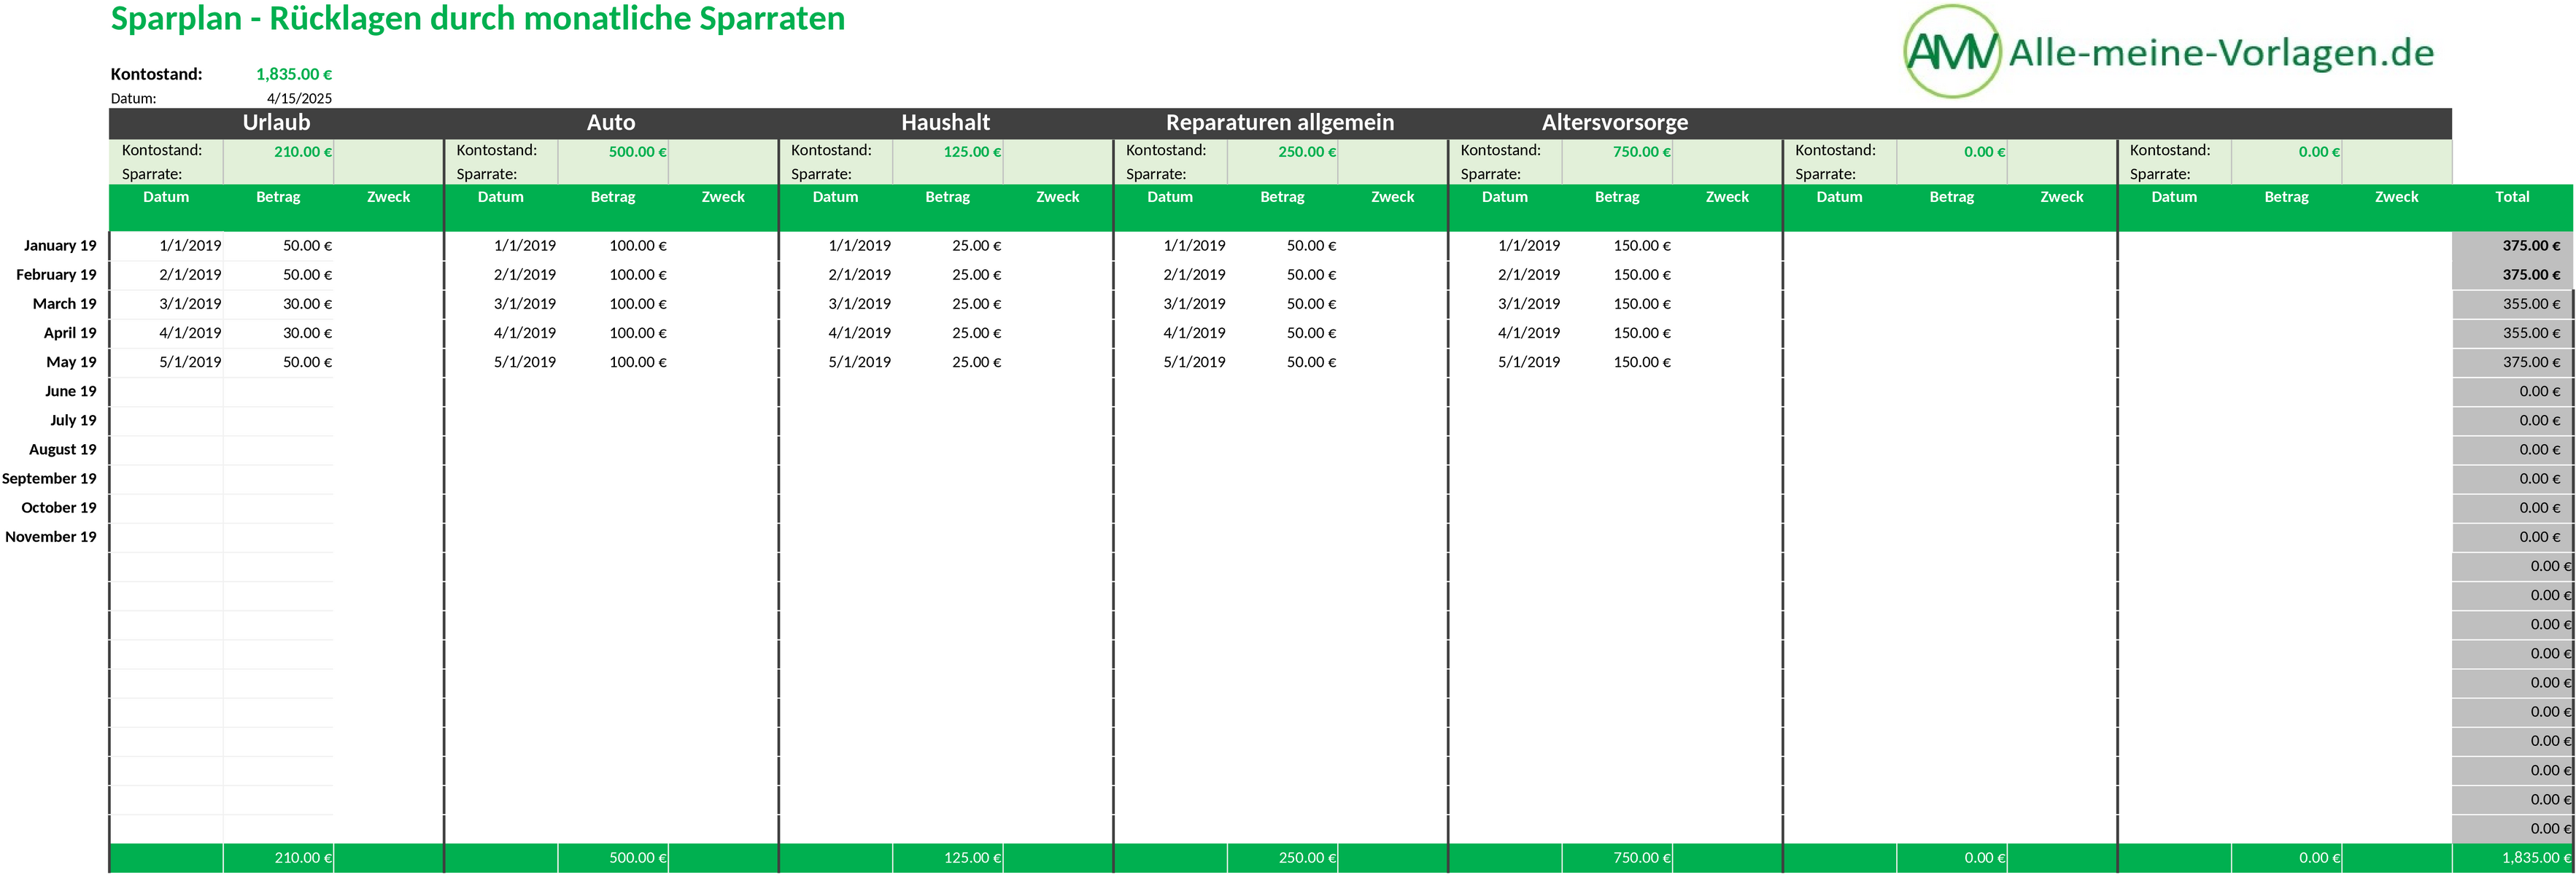This screenshot has width=2576, height=875.
Task: Click Reparaturen April amount 50.00 €
Action: tap(1311, 333)
